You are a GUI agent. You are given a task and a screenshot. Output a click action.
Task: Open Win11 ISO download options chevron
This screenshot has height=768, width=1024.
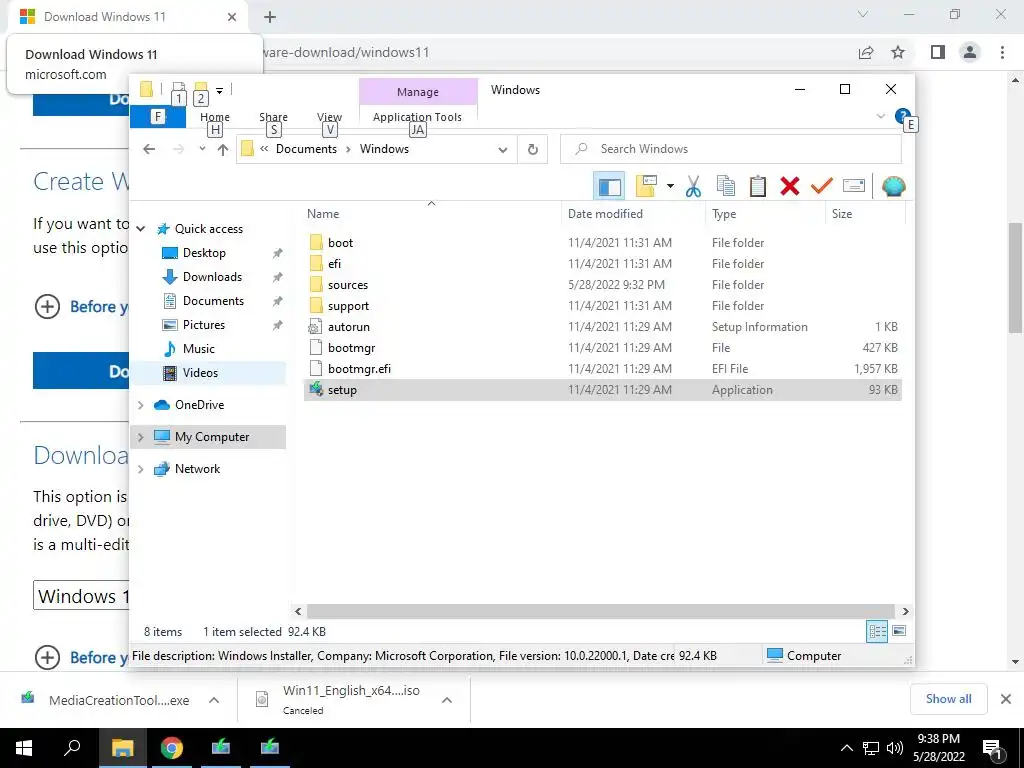point(447,700)
